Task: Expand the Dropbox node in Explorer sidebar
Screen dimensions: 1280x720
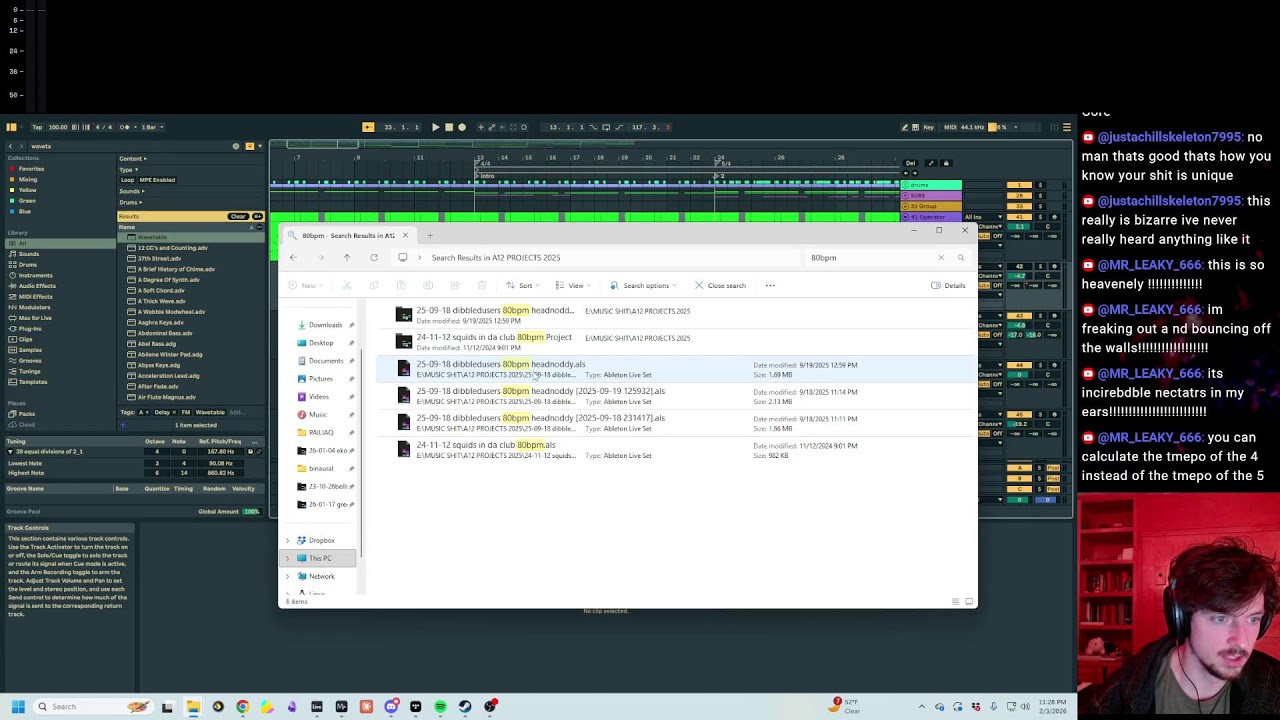Action: [x=288, y=541]
